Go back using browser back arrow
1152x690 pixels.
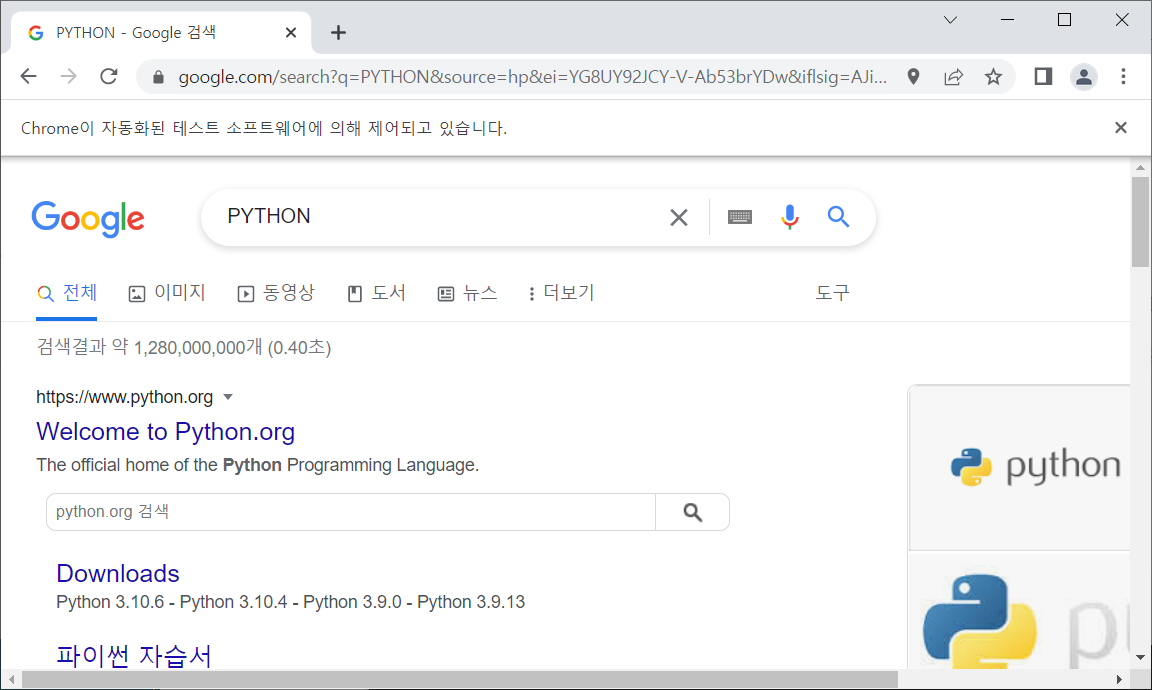(x=28, y=76)
